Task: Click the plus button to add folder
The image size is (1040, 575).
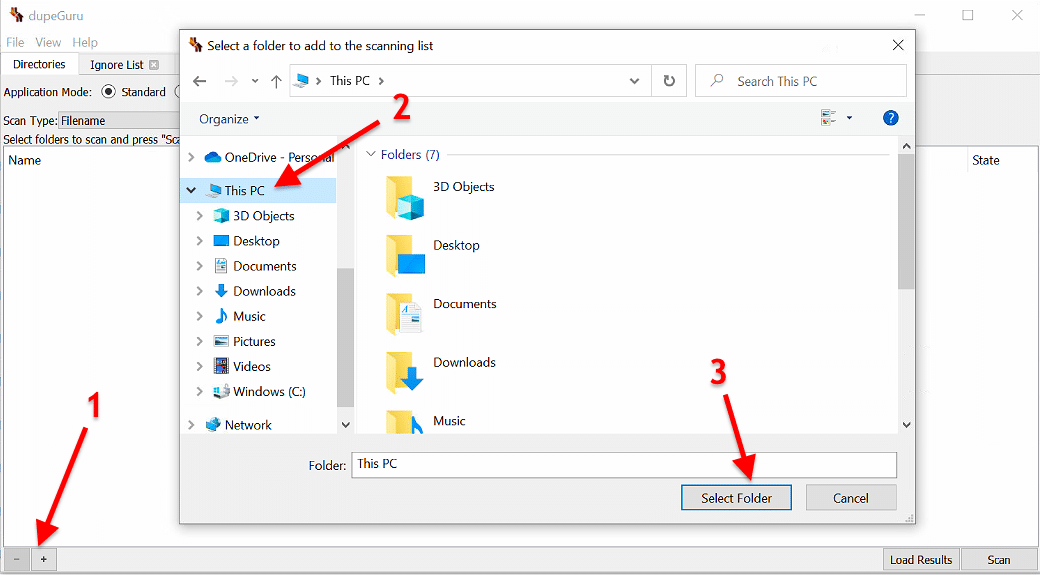Action: point(44,559)
